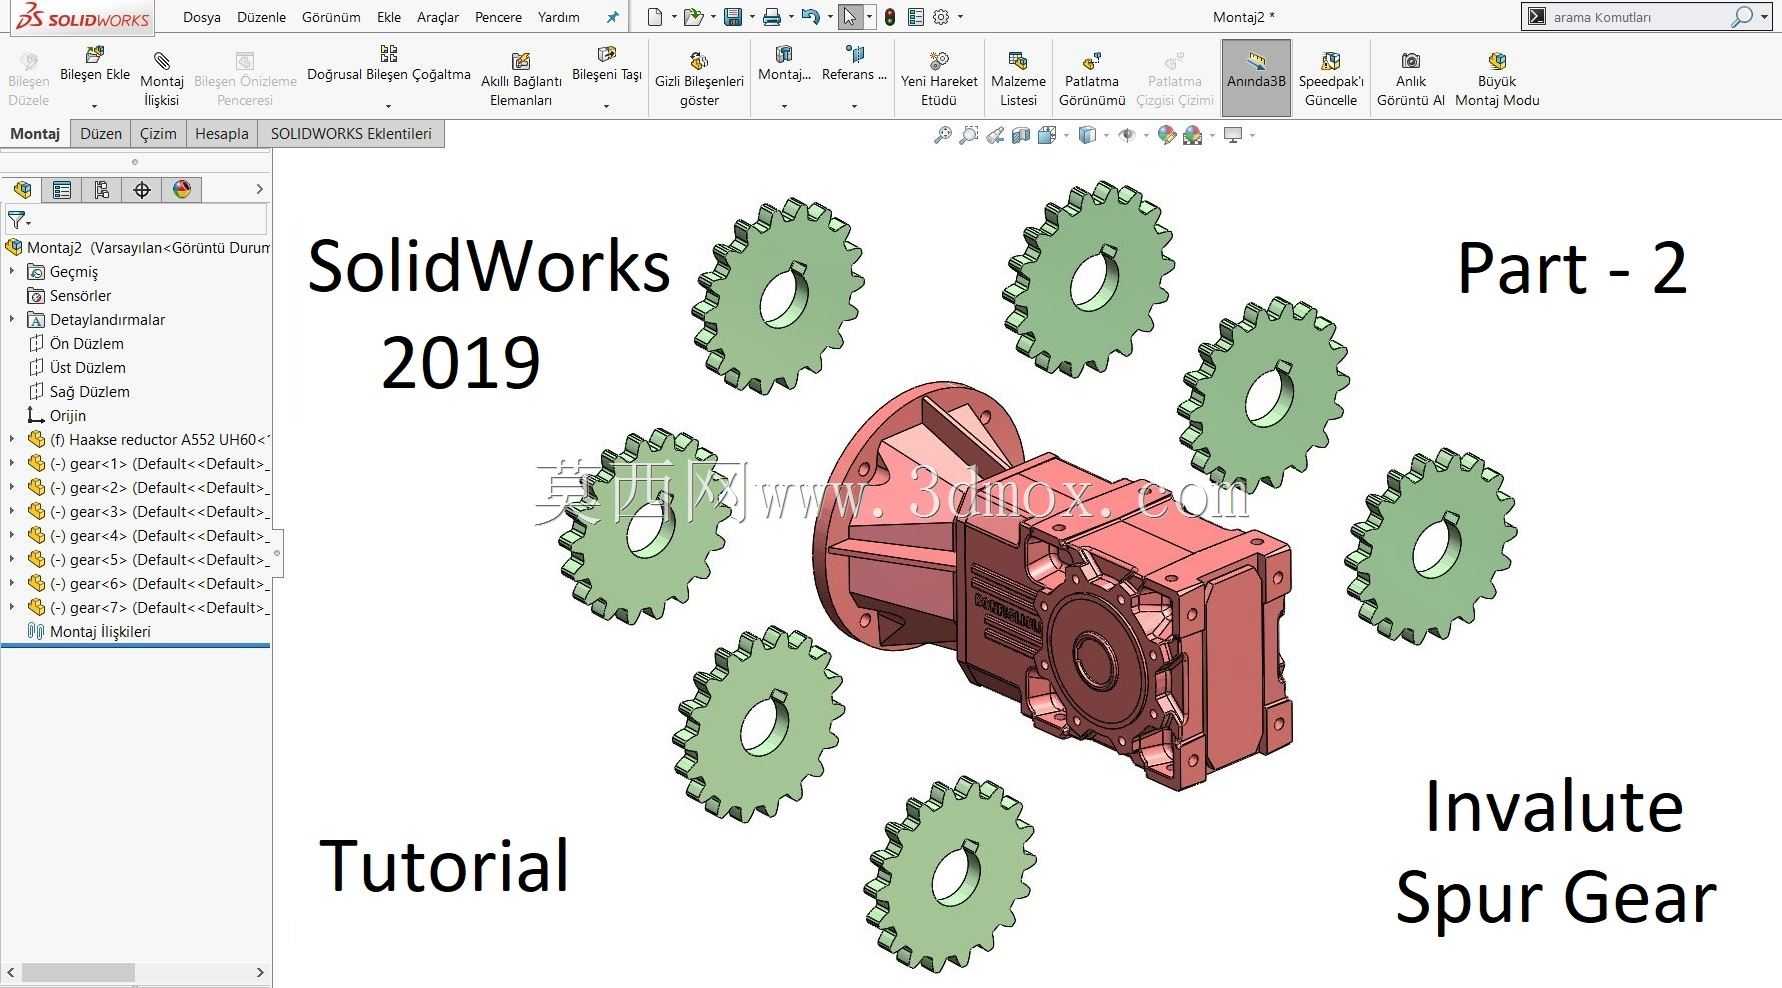Open the File Properties list icon

(x=916, y=17)
